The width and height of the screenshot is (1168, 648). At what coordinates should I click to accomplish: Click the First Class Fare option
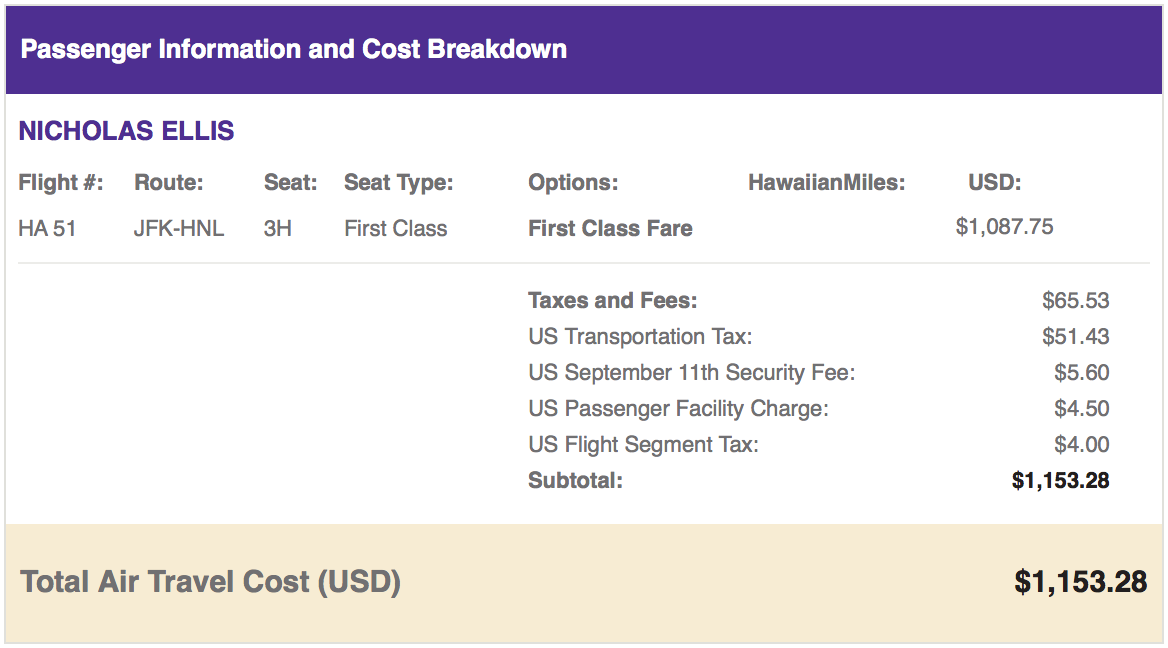tap(610, 228)
